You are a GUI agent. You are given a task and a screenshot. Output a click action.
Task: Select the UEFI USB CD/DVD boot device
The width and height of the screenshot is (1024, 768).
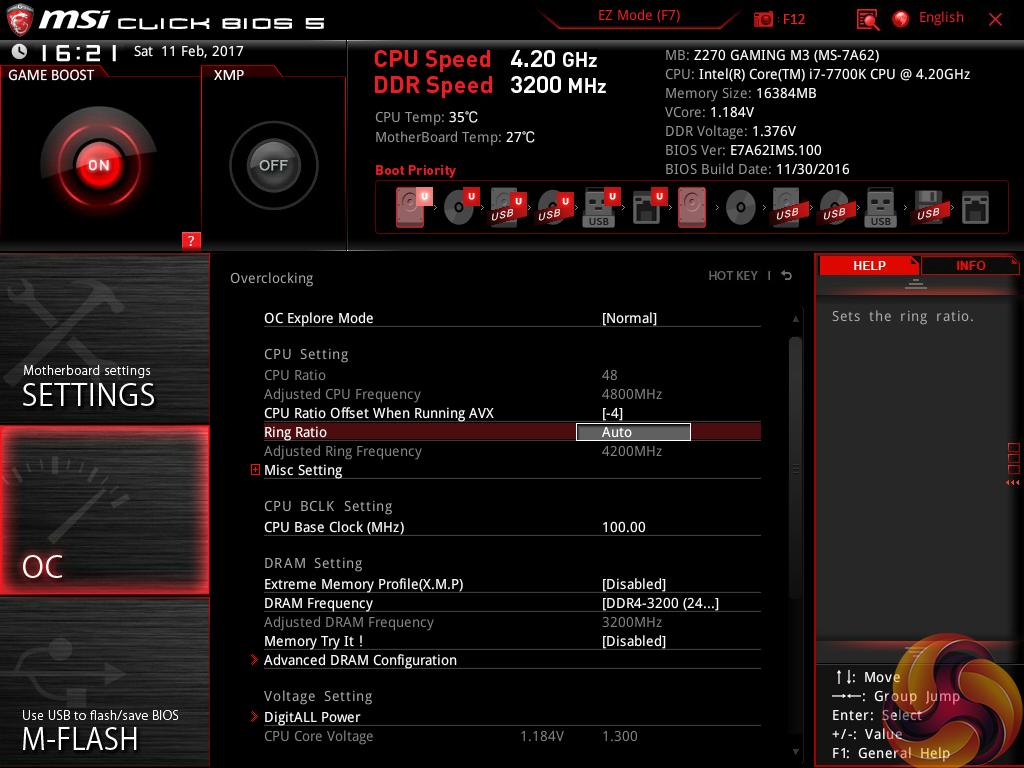click(554, 207)
